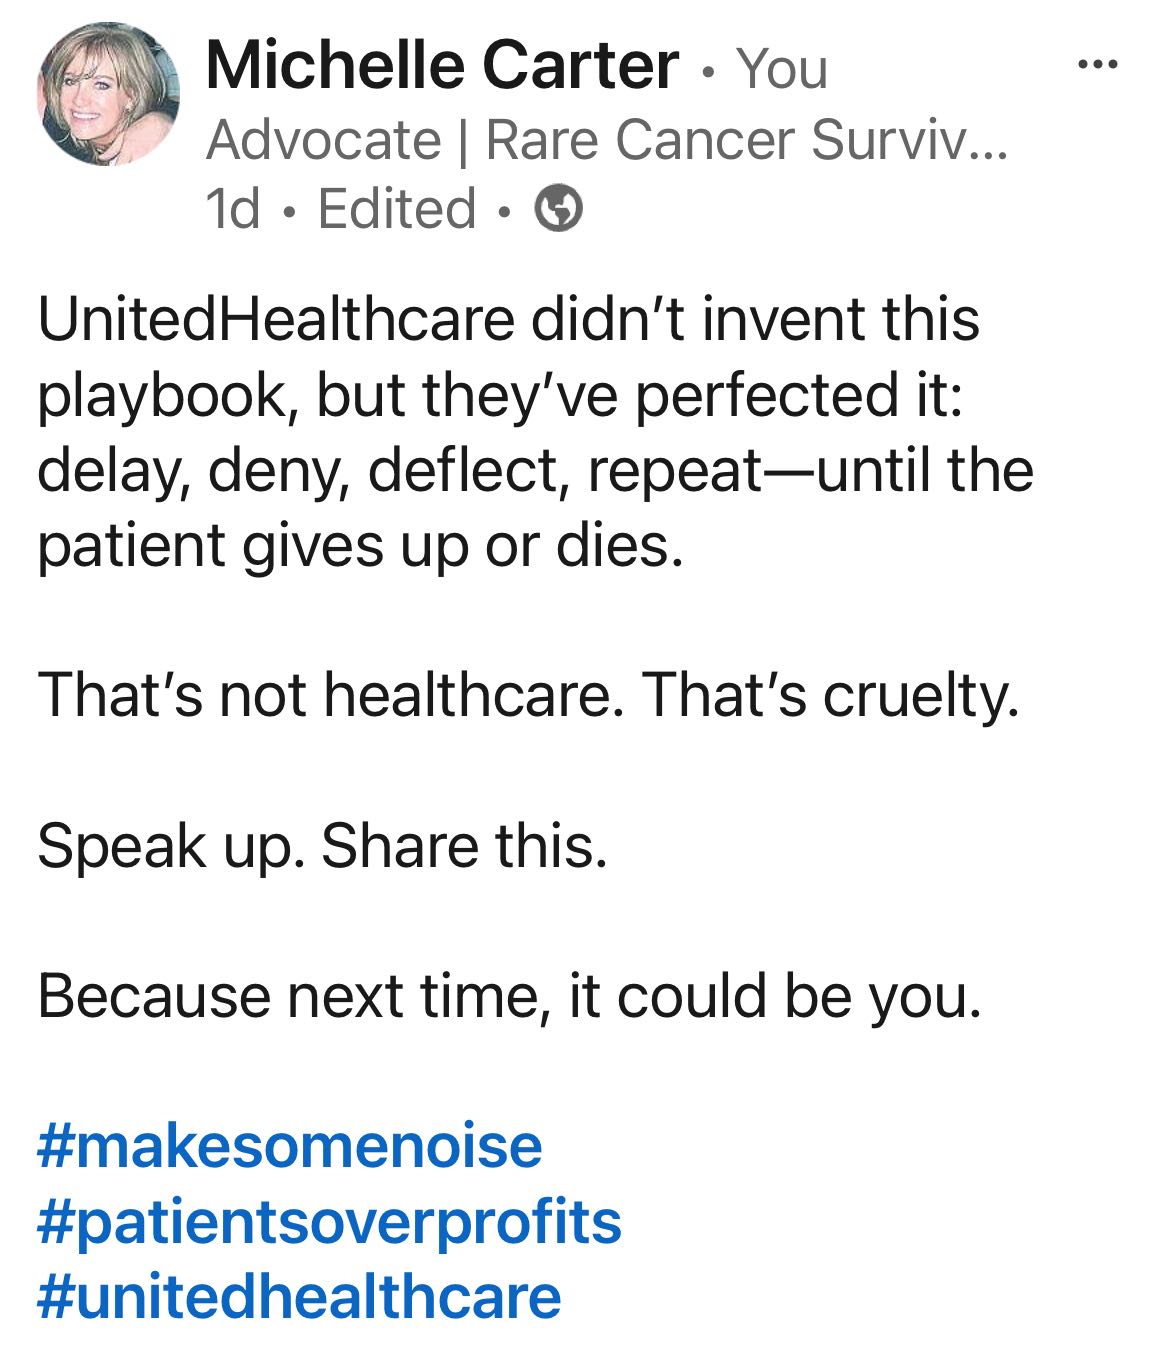The image size is (1170, 1356).
Task: Click the Michelle Carter author name
Action: [x=442, y=66]
